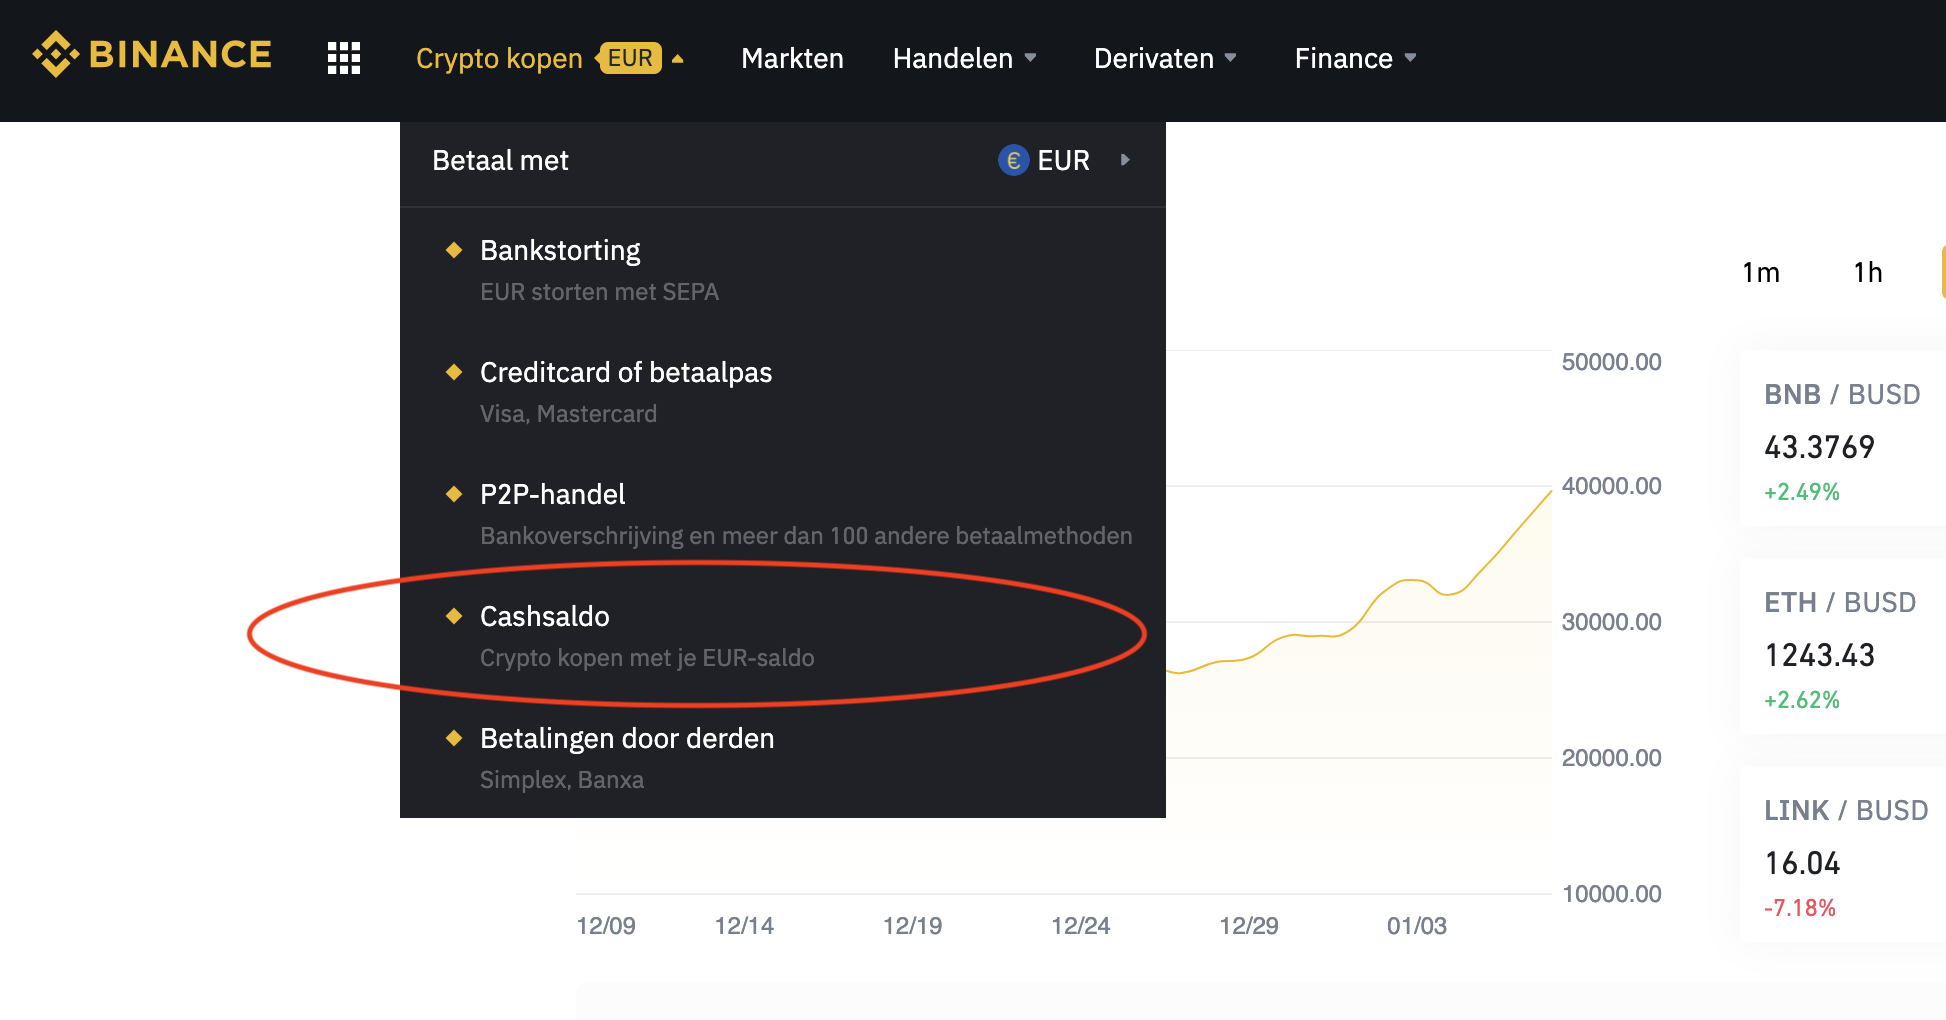
Task: Click the 1243.43 ETH price
Action: point(1819,655)
